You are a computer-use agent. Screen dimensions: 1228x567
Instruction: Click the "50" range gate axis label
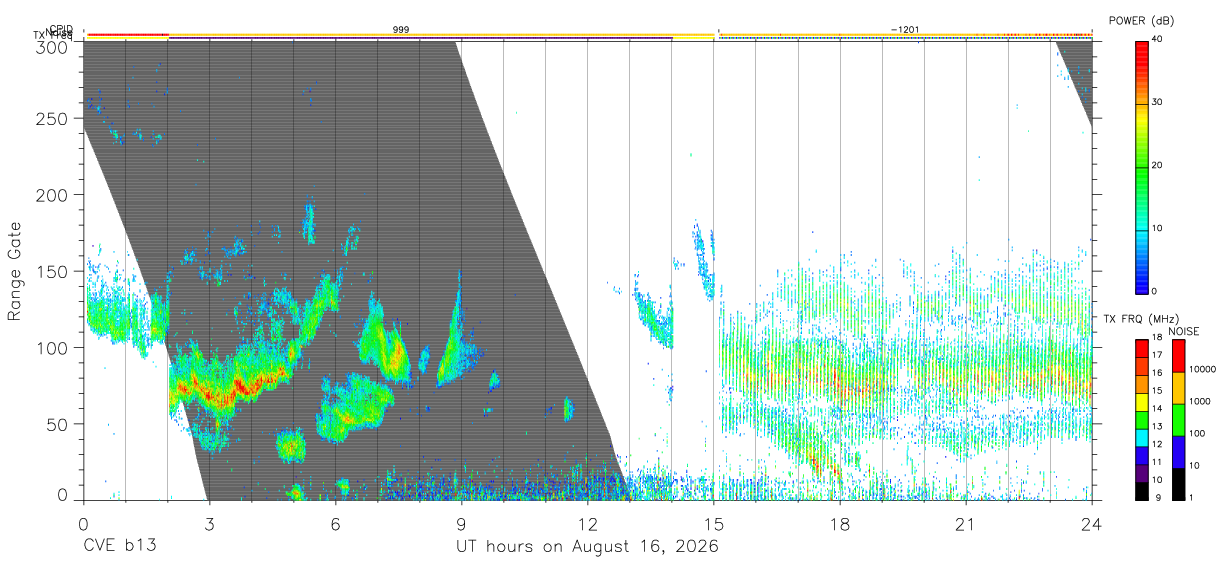pyautogui.click(x=58, y=424)
